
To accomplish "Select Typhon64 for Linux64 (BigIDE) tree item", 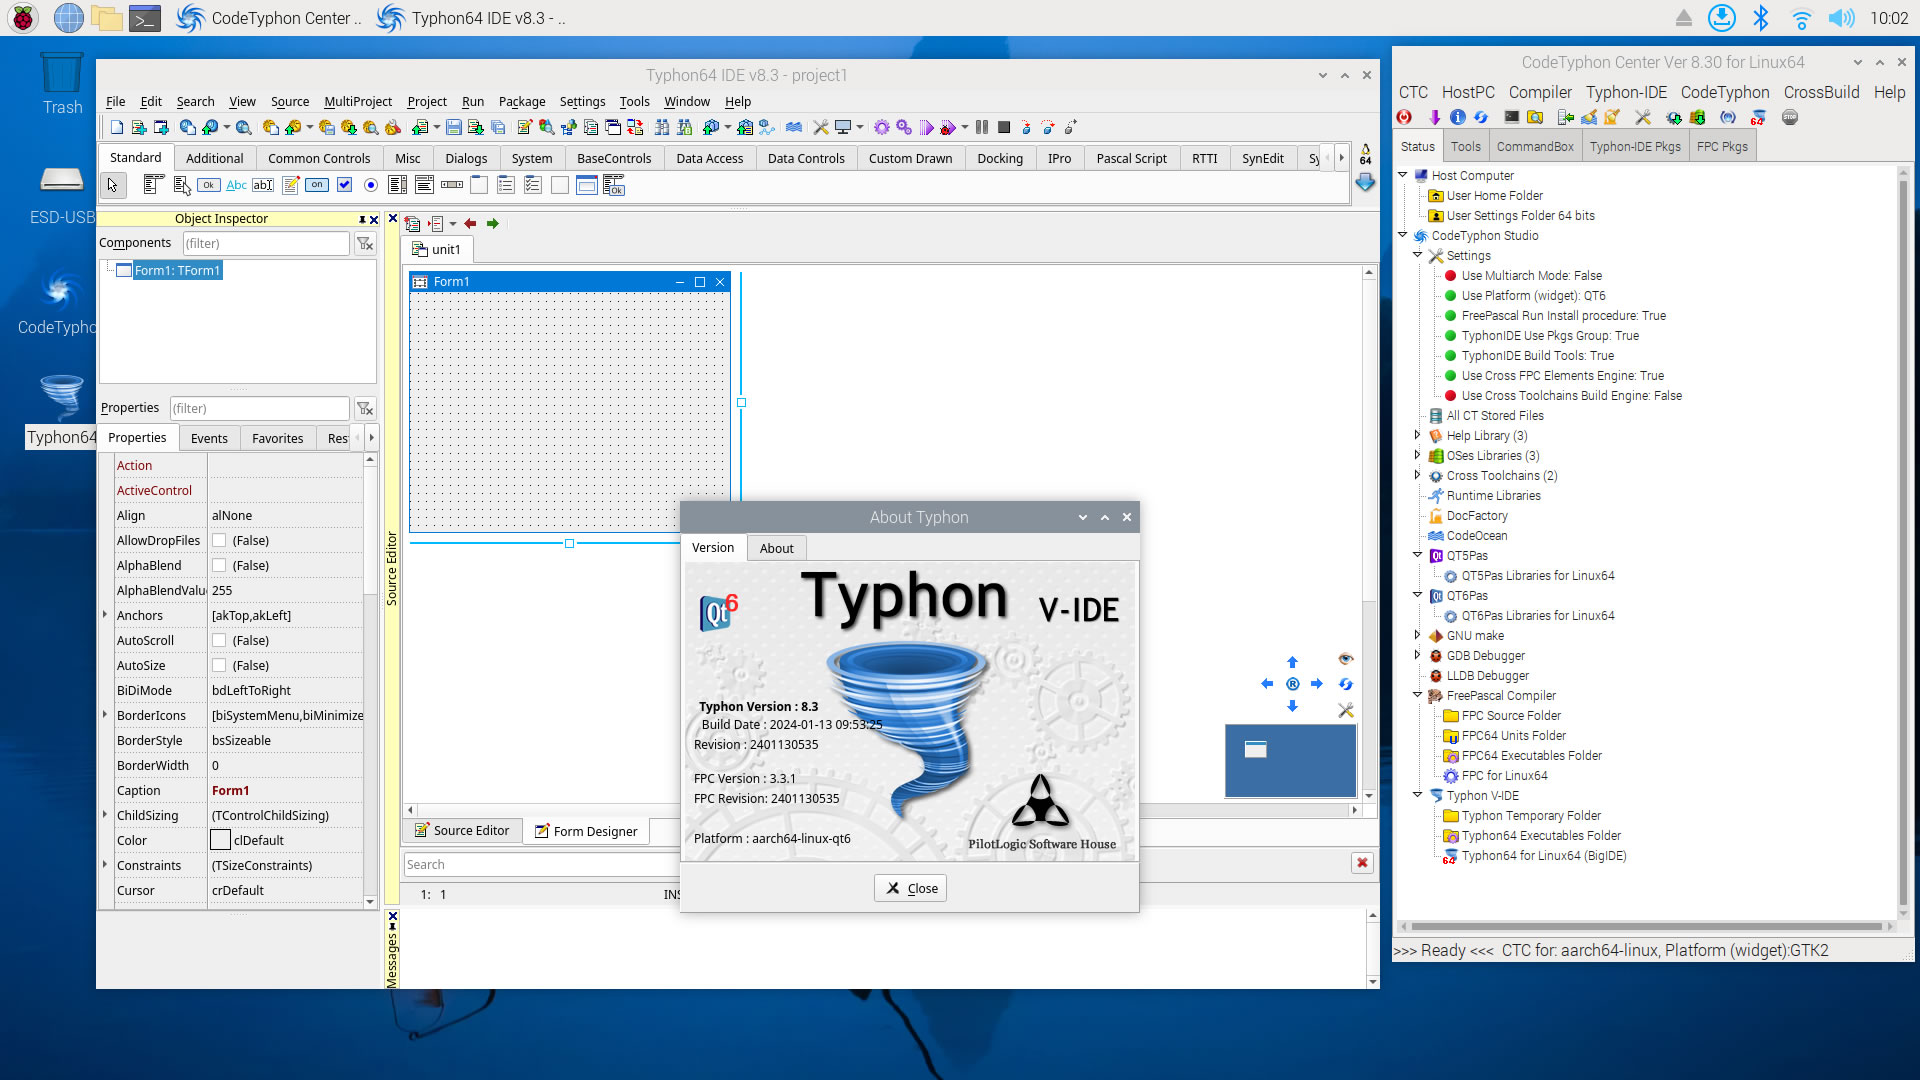I will coord(1543,856).
